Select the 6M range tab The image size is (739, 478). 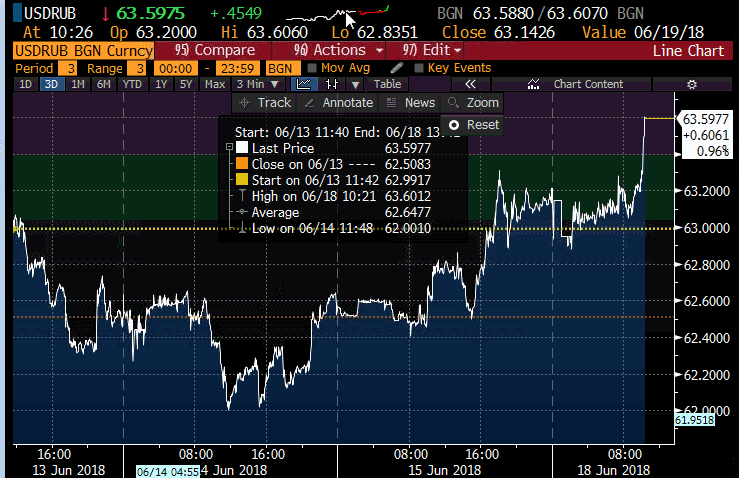pyautogui.click(x=104, y=84)
